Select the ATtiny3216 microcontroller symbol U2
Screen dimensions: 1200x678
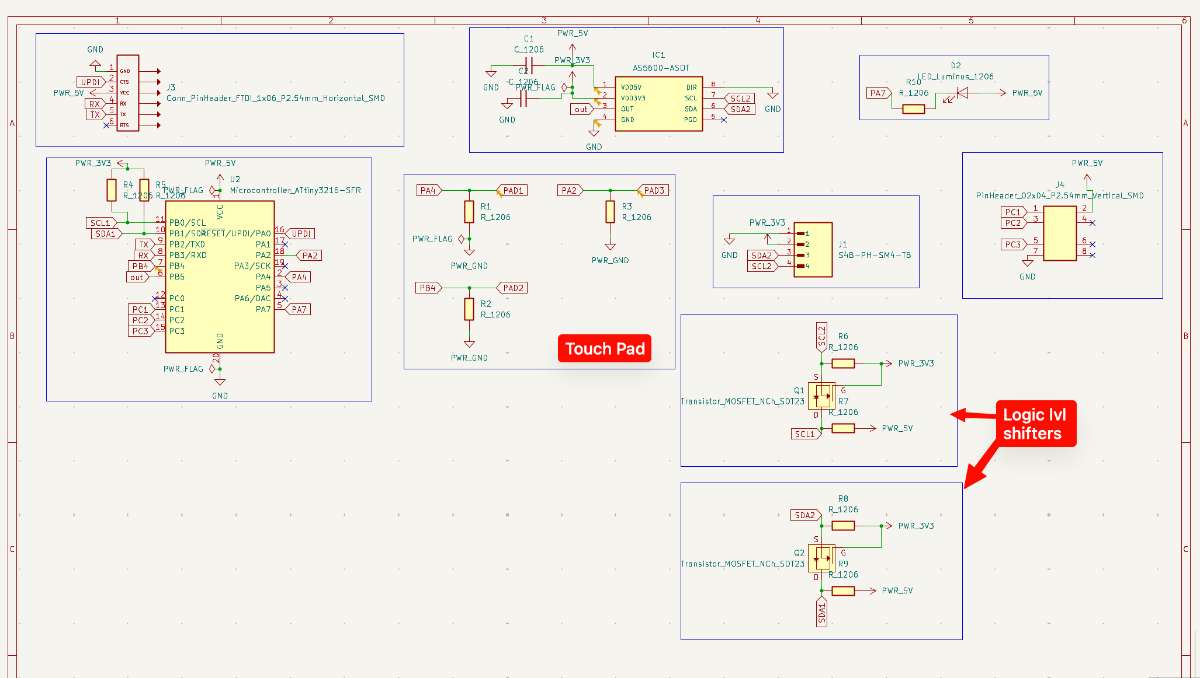220,277
